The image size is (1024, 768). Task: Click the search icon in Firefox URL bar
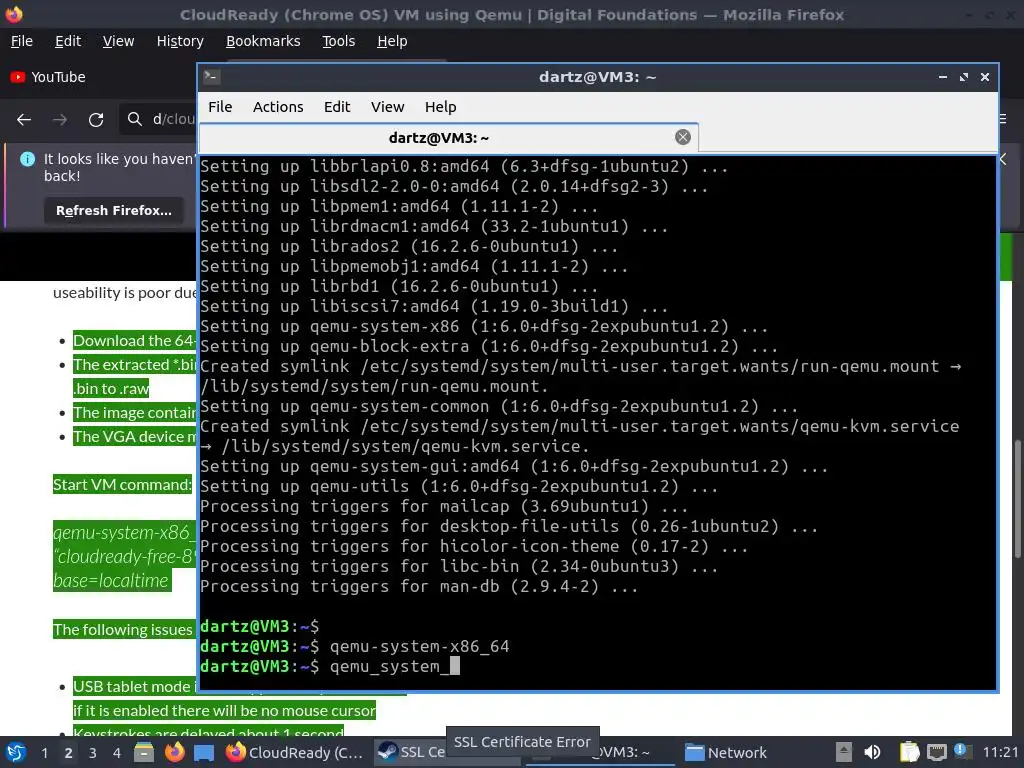pyautogui.click(x=135, y=119)
